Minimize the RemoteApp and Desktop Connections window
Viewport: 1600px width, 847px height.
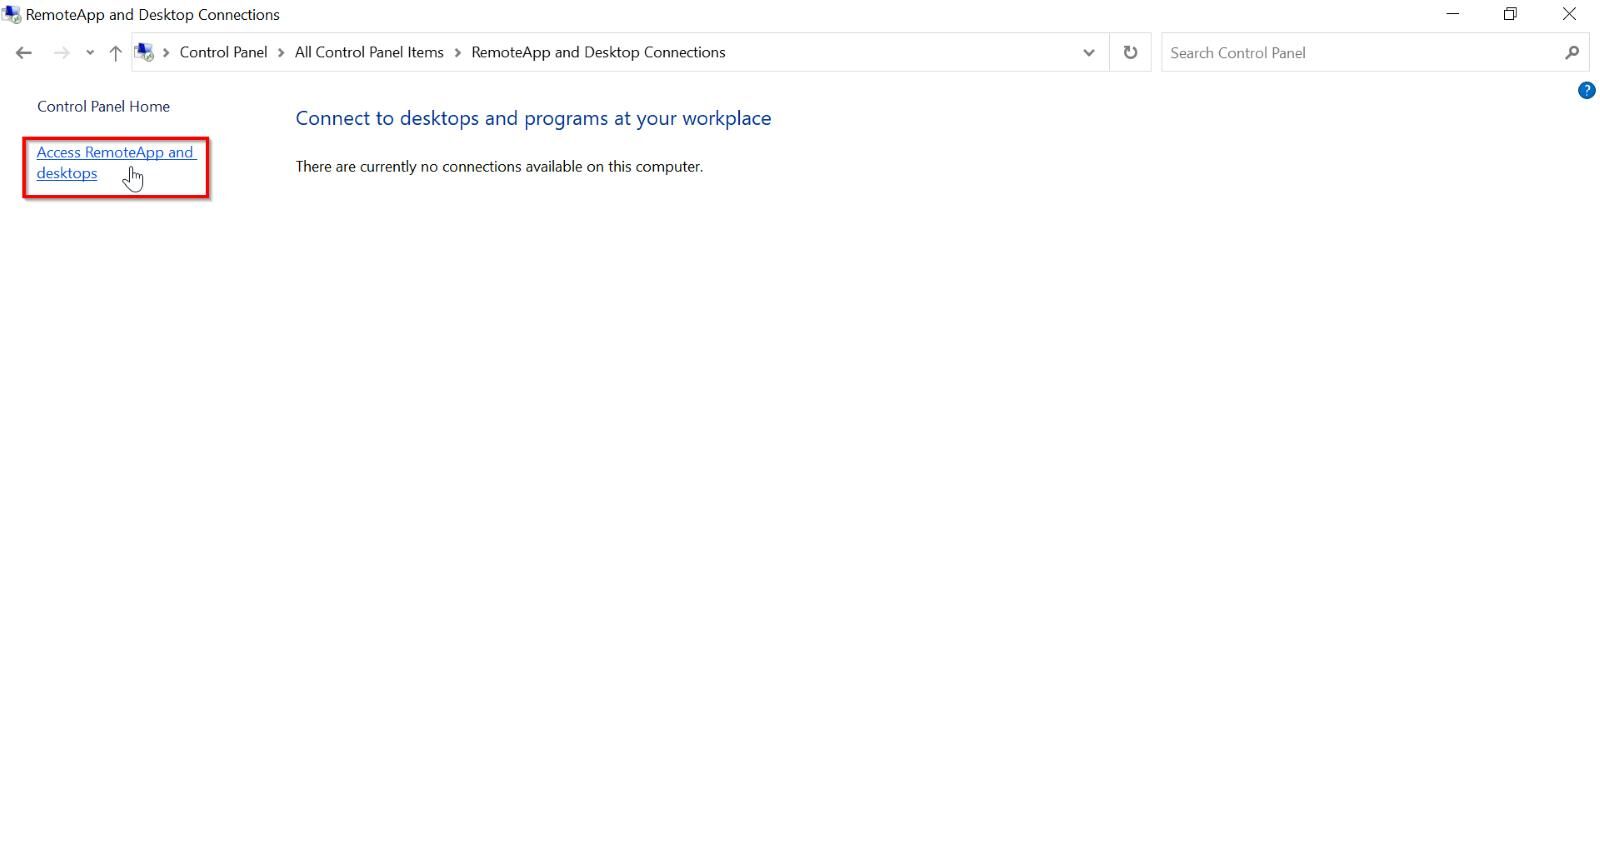point(1453,14)
